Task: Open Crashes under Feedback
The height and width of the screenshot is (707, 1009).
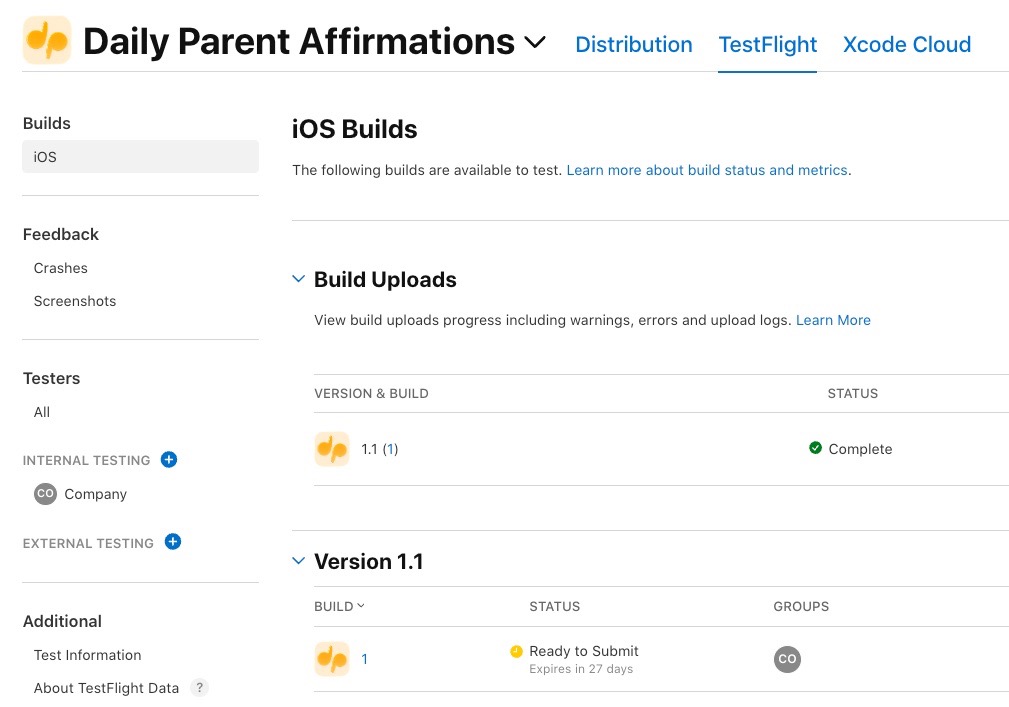Action: point(60,268)
